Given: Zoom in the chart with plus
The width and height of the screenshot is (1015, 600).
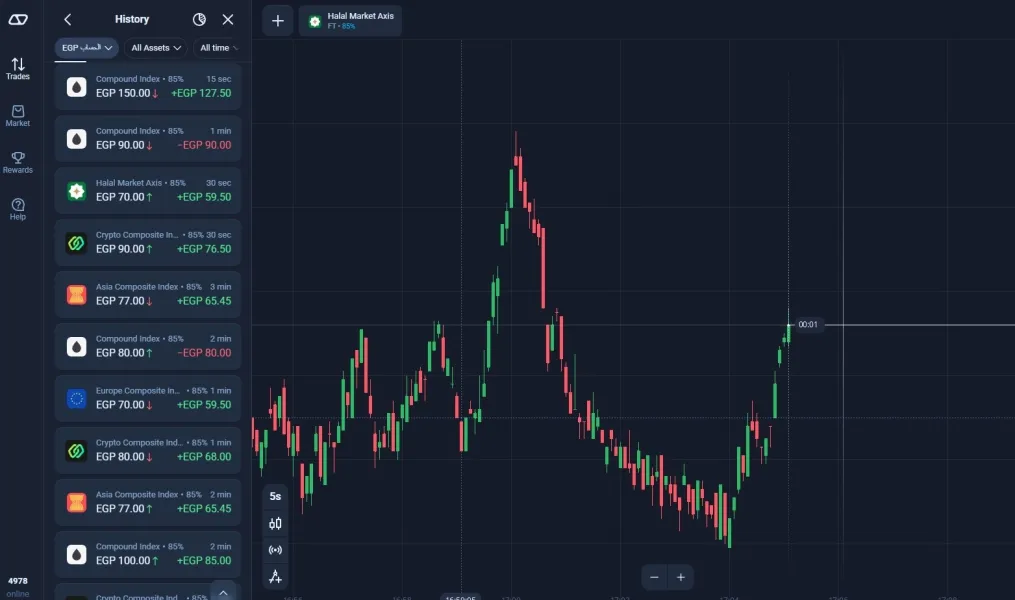Looking at the screenshot, I should coord(681,577).
